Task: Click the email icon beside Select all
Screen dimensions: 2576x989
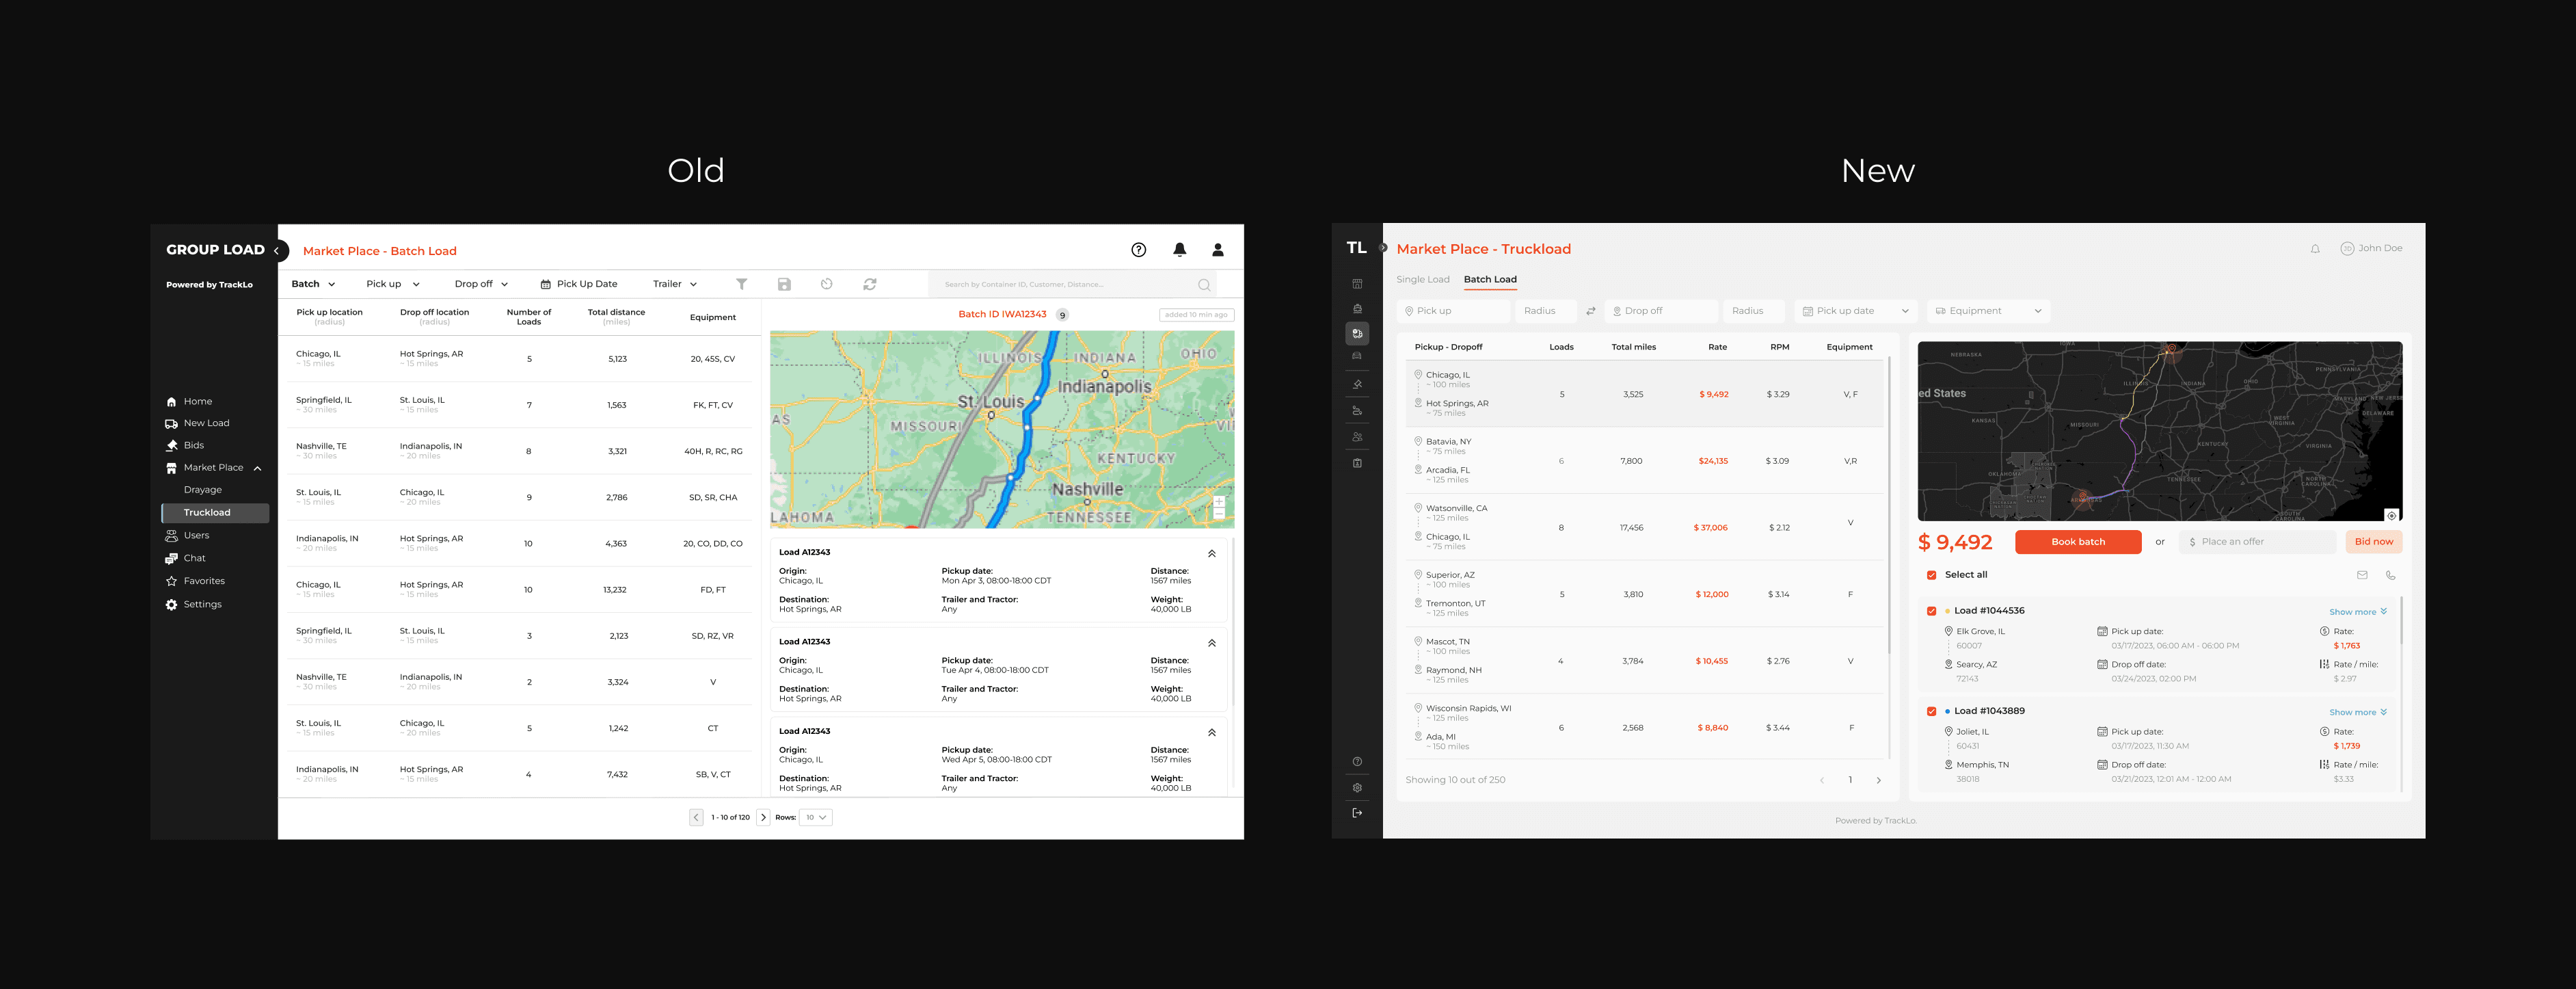Action: click(x=2362, y=575)
